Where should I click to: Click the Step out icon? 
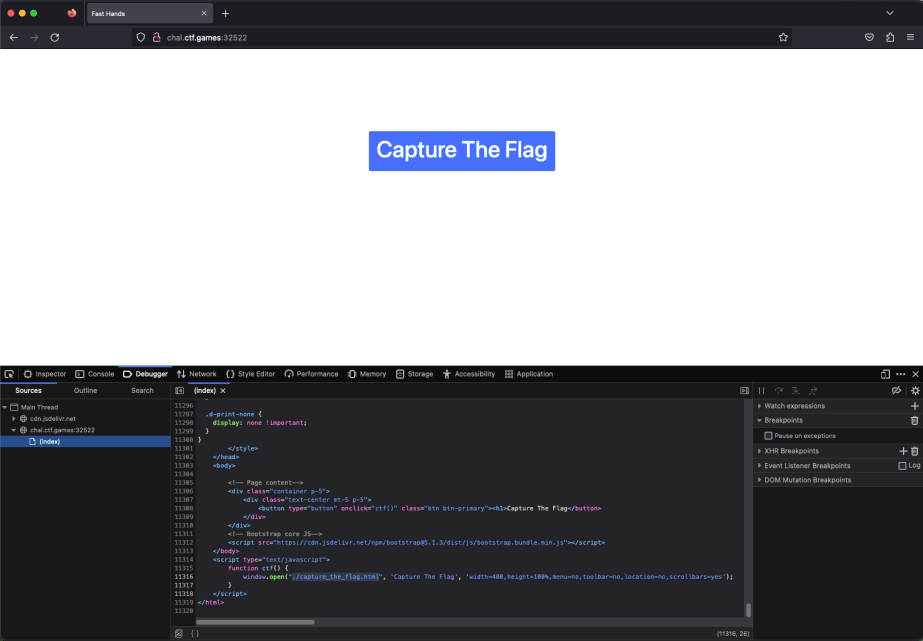pyautogui.click(x=813, y=391)
